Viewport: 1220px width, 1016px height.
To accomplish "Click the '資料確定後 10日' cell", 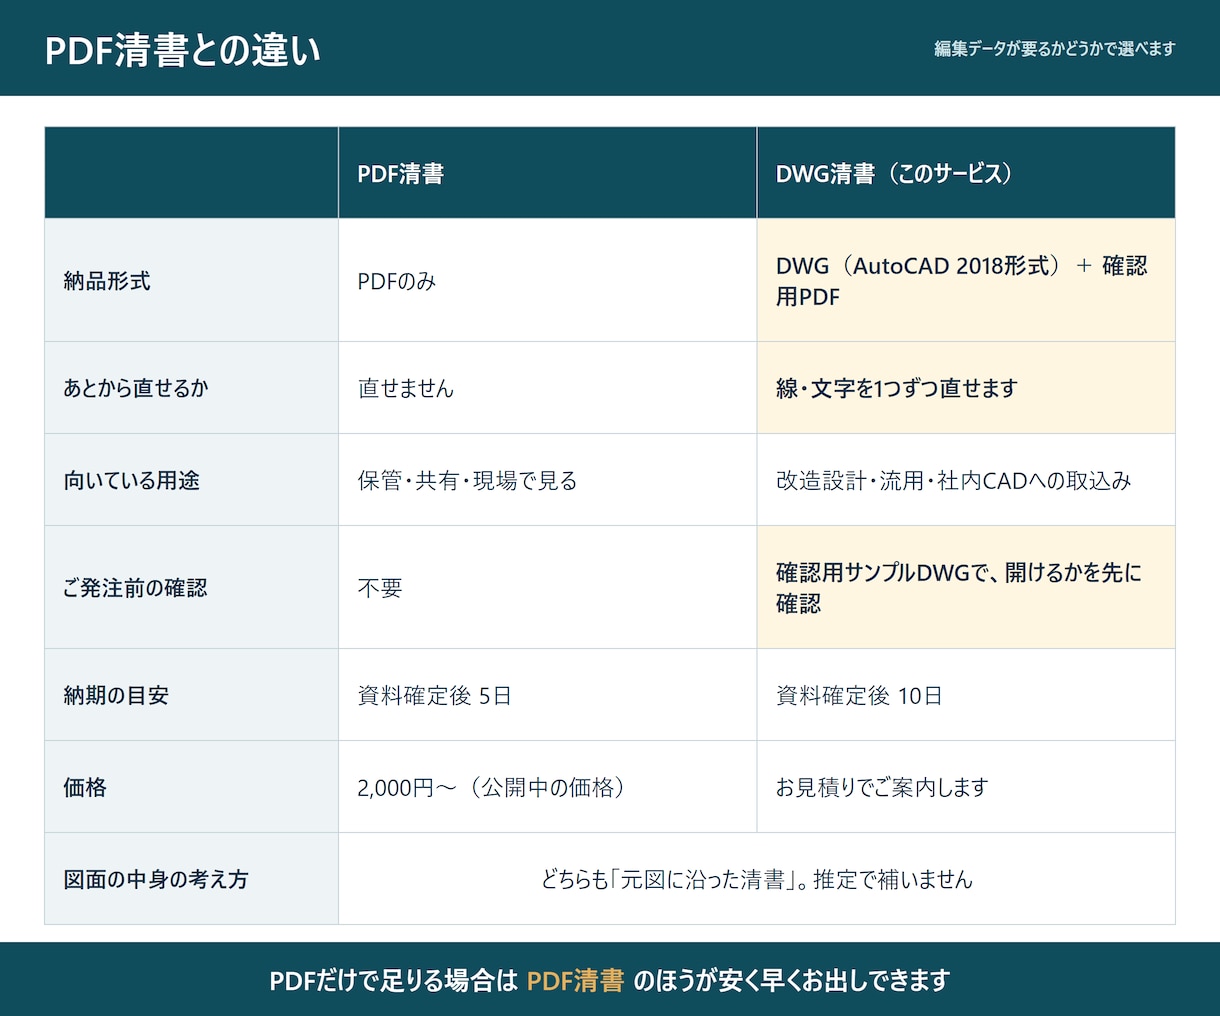I will pos(965,695).
